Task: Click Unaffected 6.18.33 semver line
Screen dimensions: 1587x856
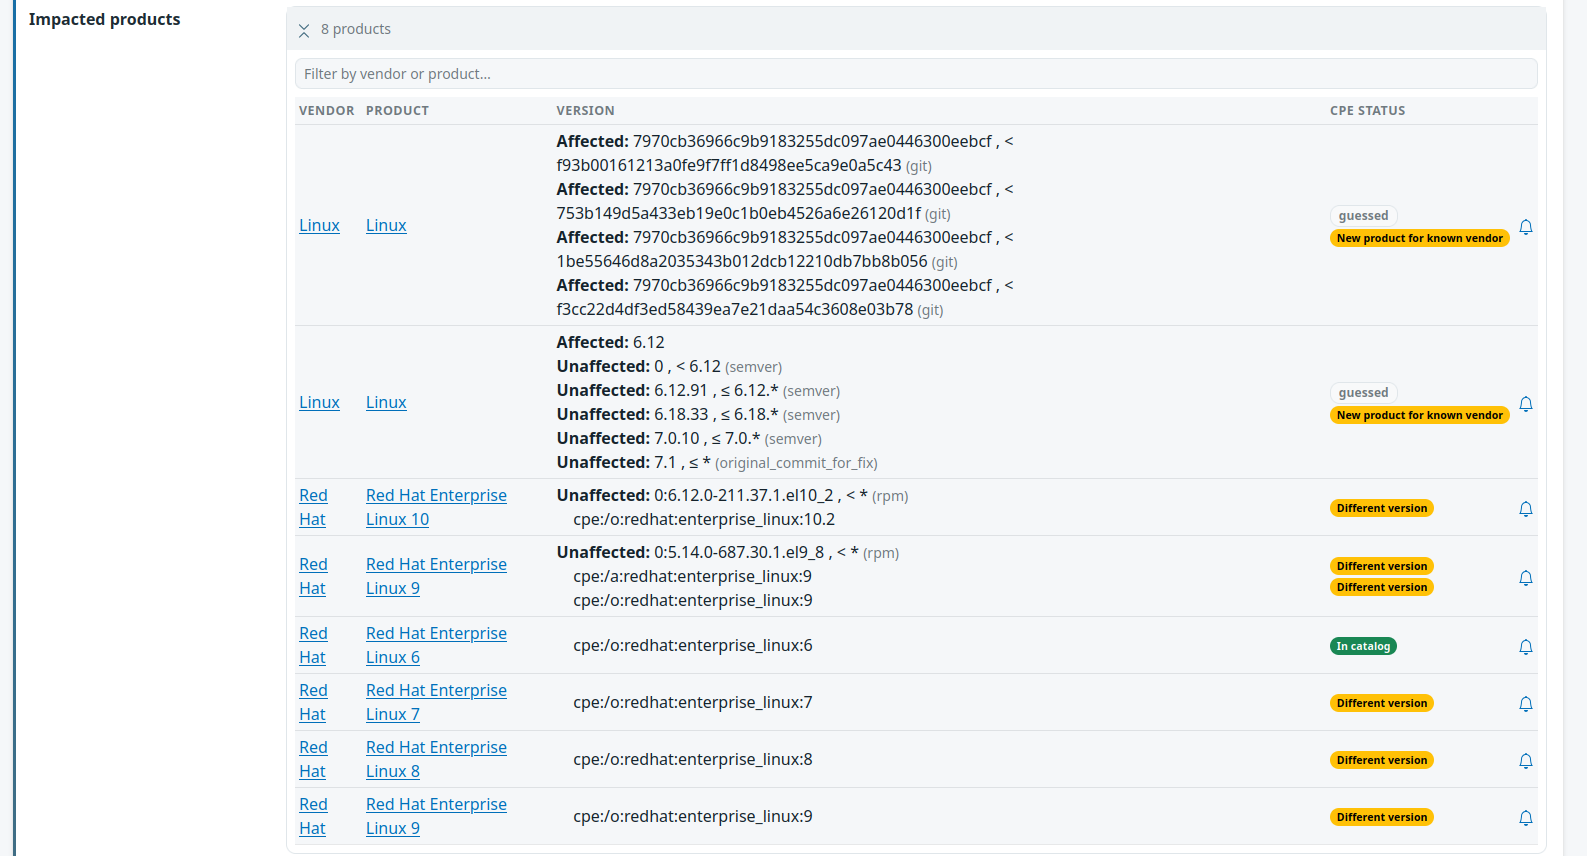Action: tap(698, 414)
